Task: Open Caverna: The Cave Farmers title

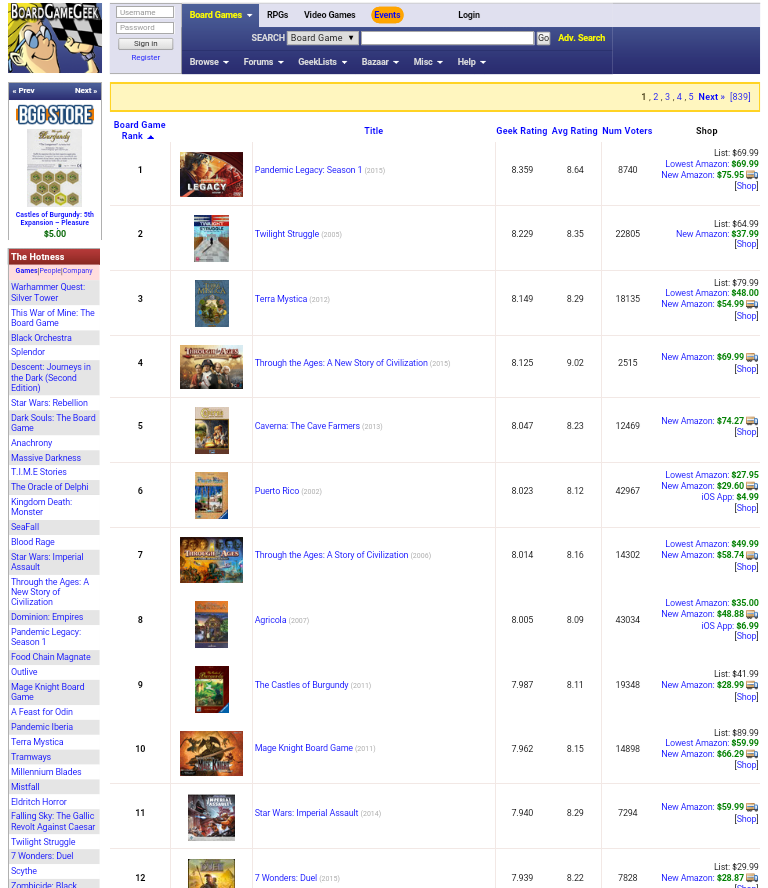Action: [307, 426]
